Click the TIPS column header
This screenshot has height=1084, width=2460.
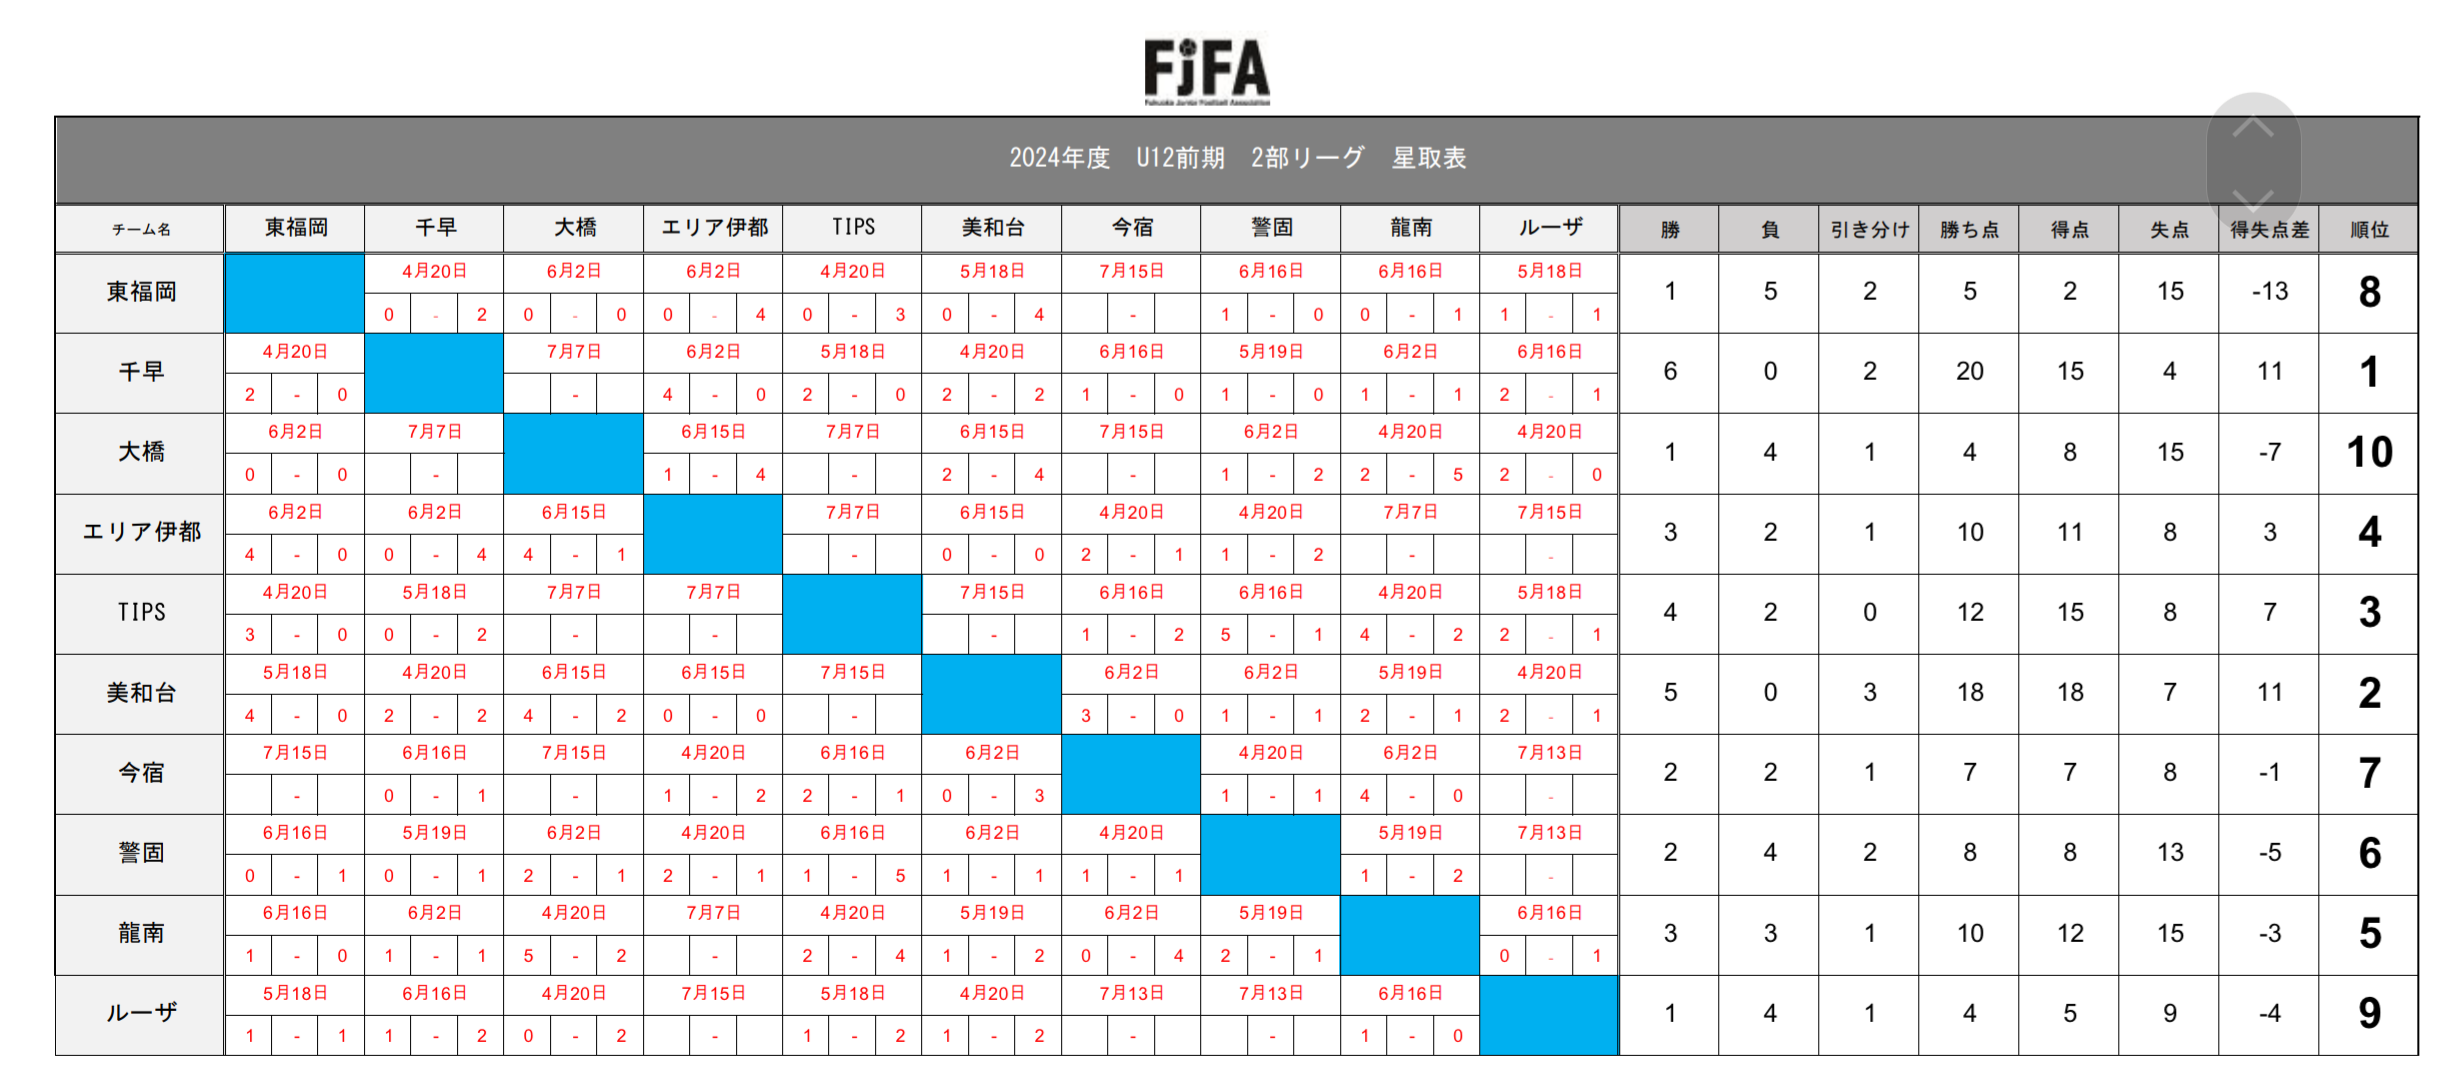853,228
